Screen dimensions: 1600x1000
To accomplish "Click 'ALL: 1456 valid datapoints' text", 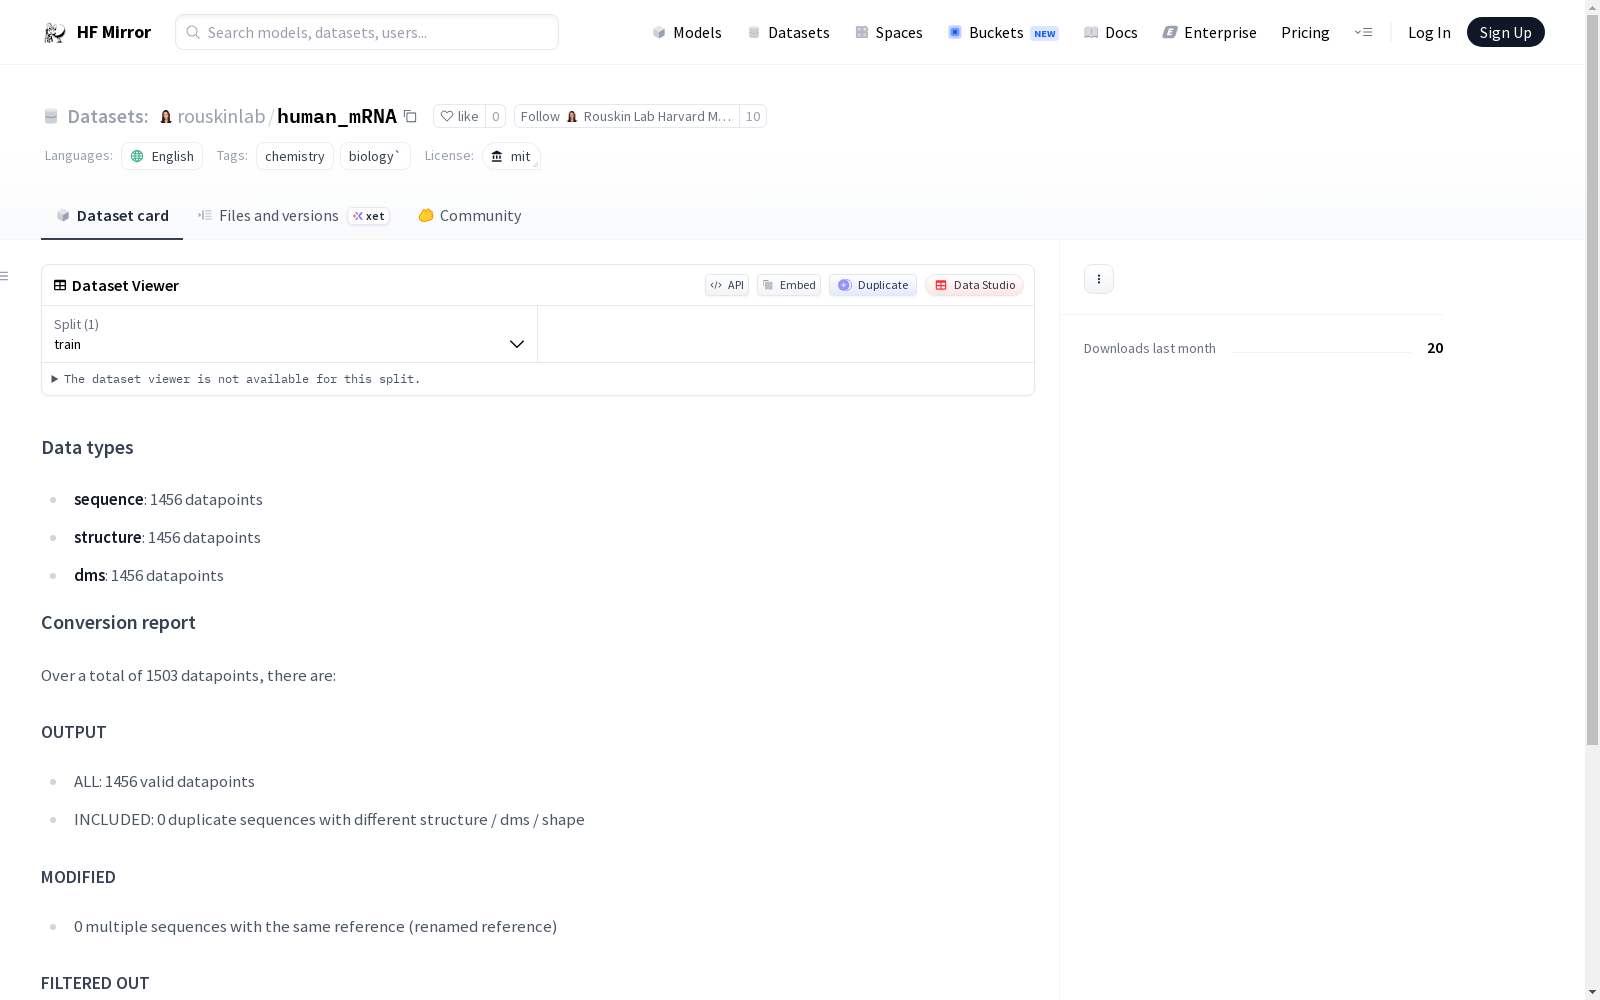I will click(164, 782).
